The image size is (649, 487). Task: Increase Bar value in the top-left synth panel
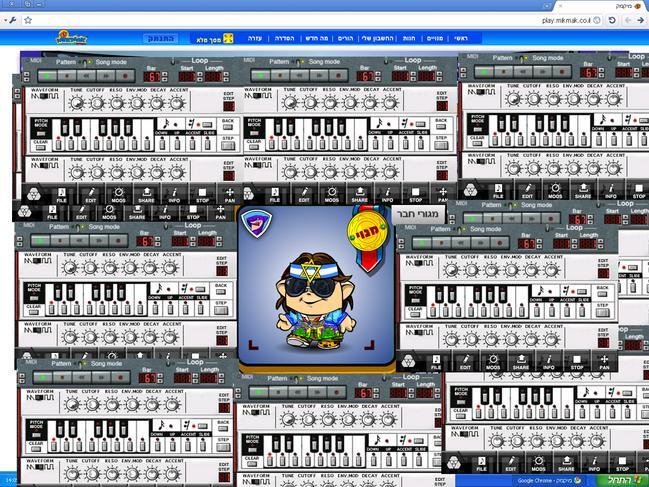[x=164, y=74]
